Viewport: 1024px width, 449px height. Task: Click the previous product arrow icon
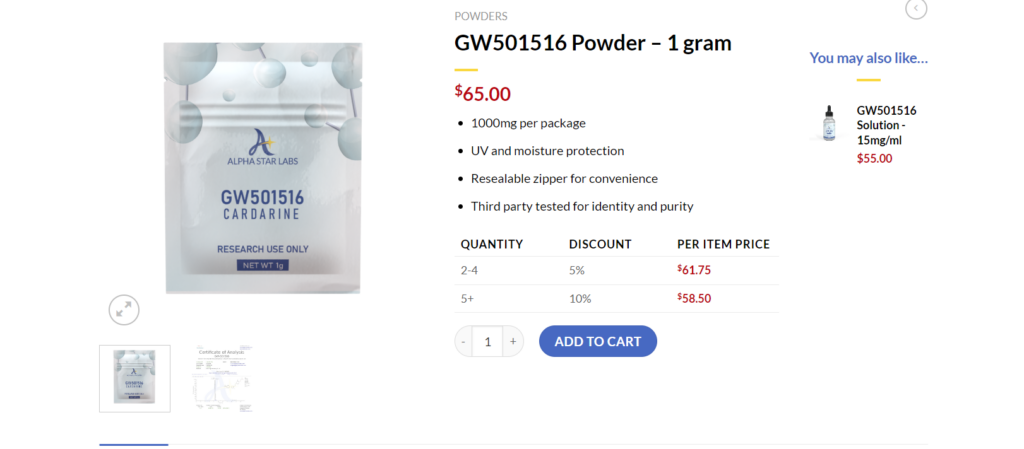tap(916, 8)
